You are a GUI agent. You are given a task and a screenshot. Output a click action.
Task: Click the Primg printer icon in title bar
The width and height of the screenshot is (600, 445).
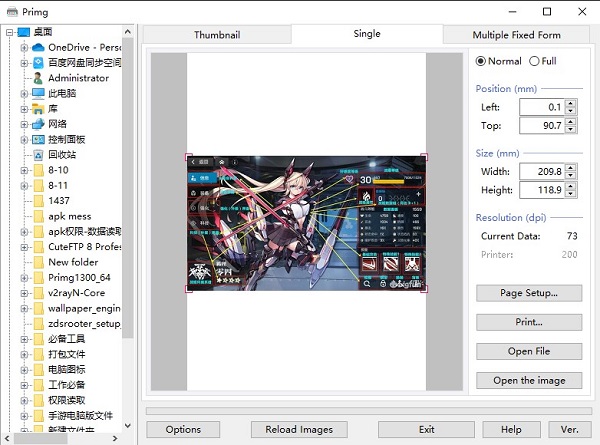pyautogui.click(x=12, y=12)
